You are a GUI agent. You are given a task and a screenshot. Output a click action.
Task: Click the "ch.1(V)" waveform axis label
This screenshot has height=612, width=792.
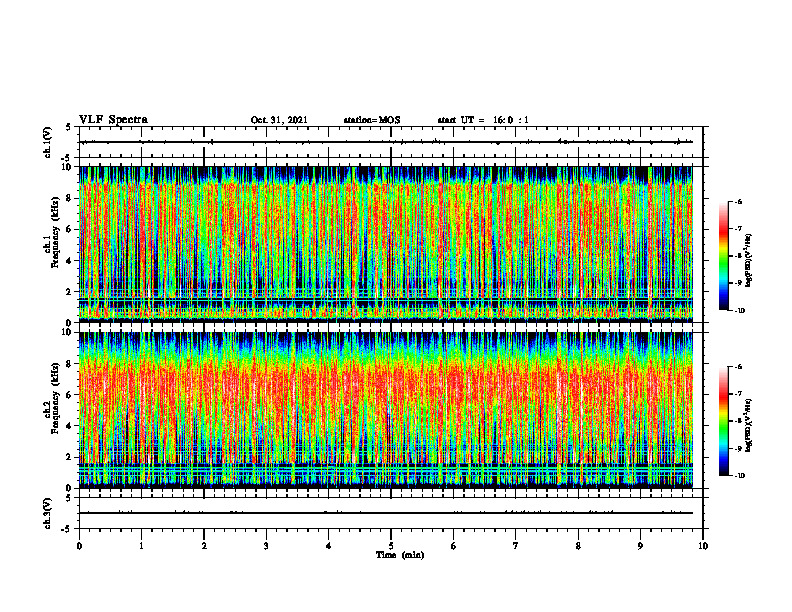pos(47,142)
